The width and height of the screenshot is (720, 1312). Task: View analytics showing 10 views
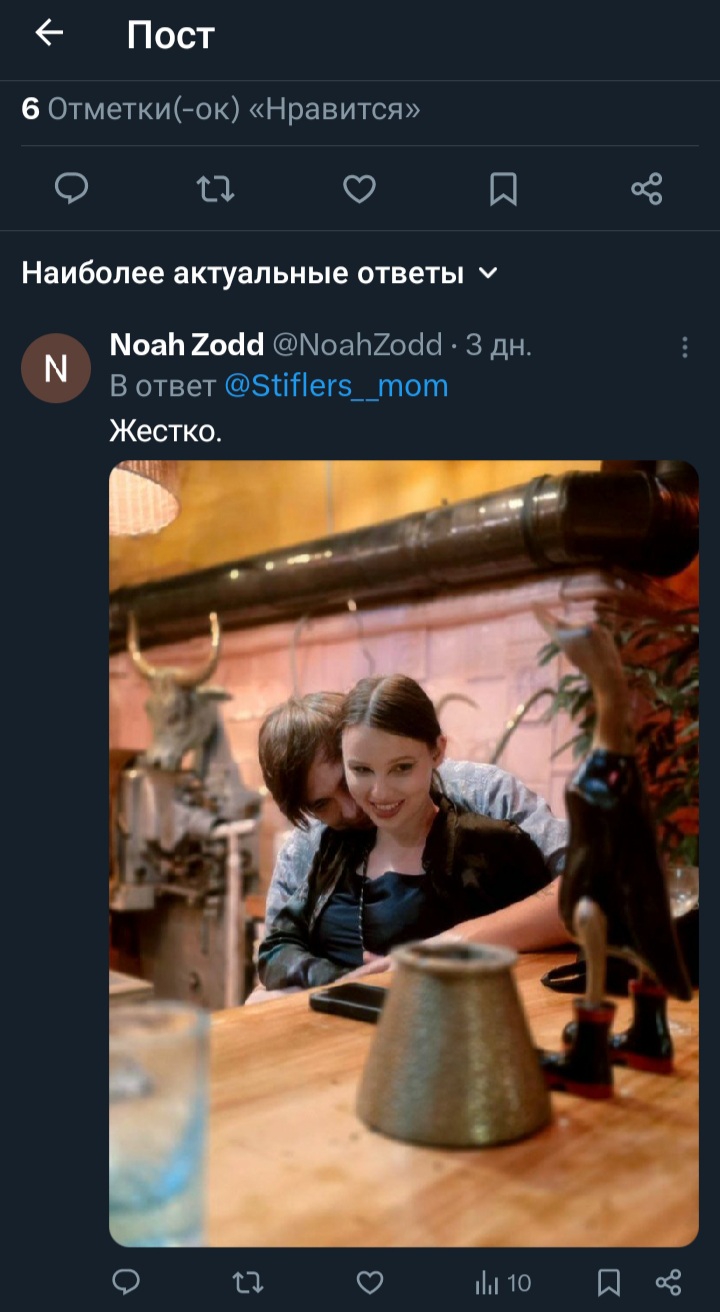pyautogui.click(x=502, y=1282)
